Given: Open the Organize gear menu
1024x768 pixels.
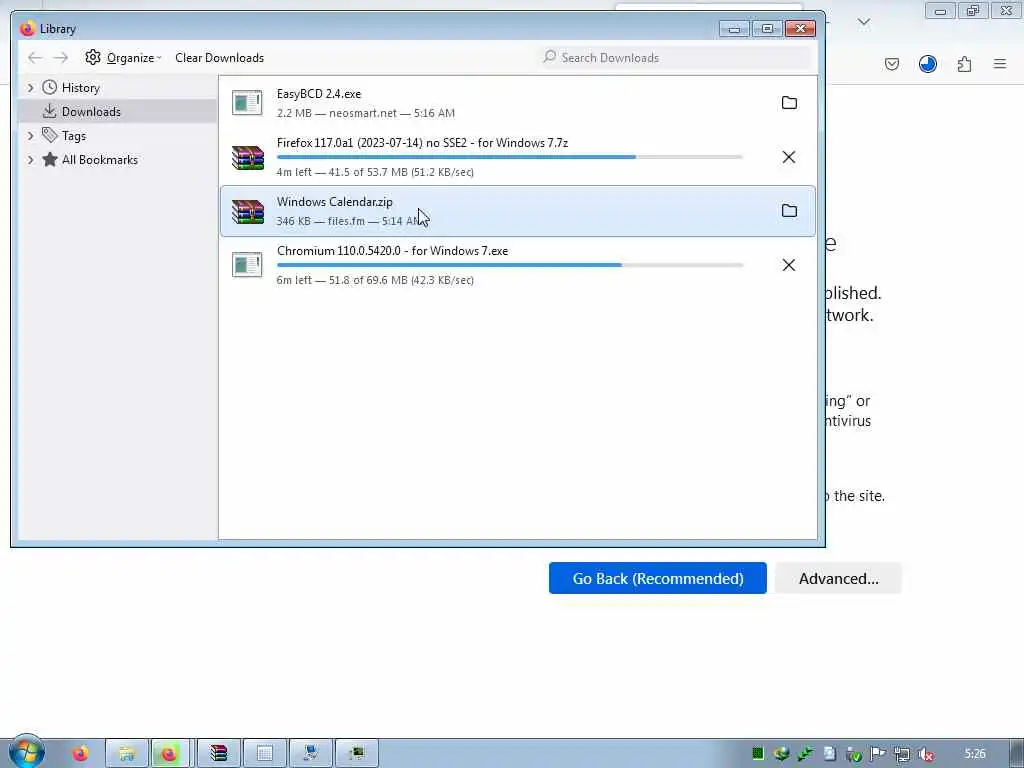Looking at the screenshot, I should tap(123, 57).
